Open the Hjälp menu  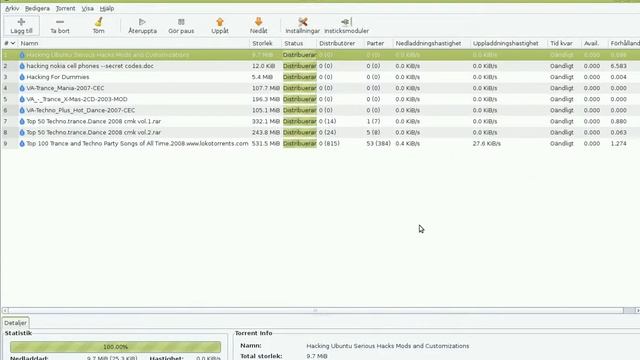[x=107, y=8]
